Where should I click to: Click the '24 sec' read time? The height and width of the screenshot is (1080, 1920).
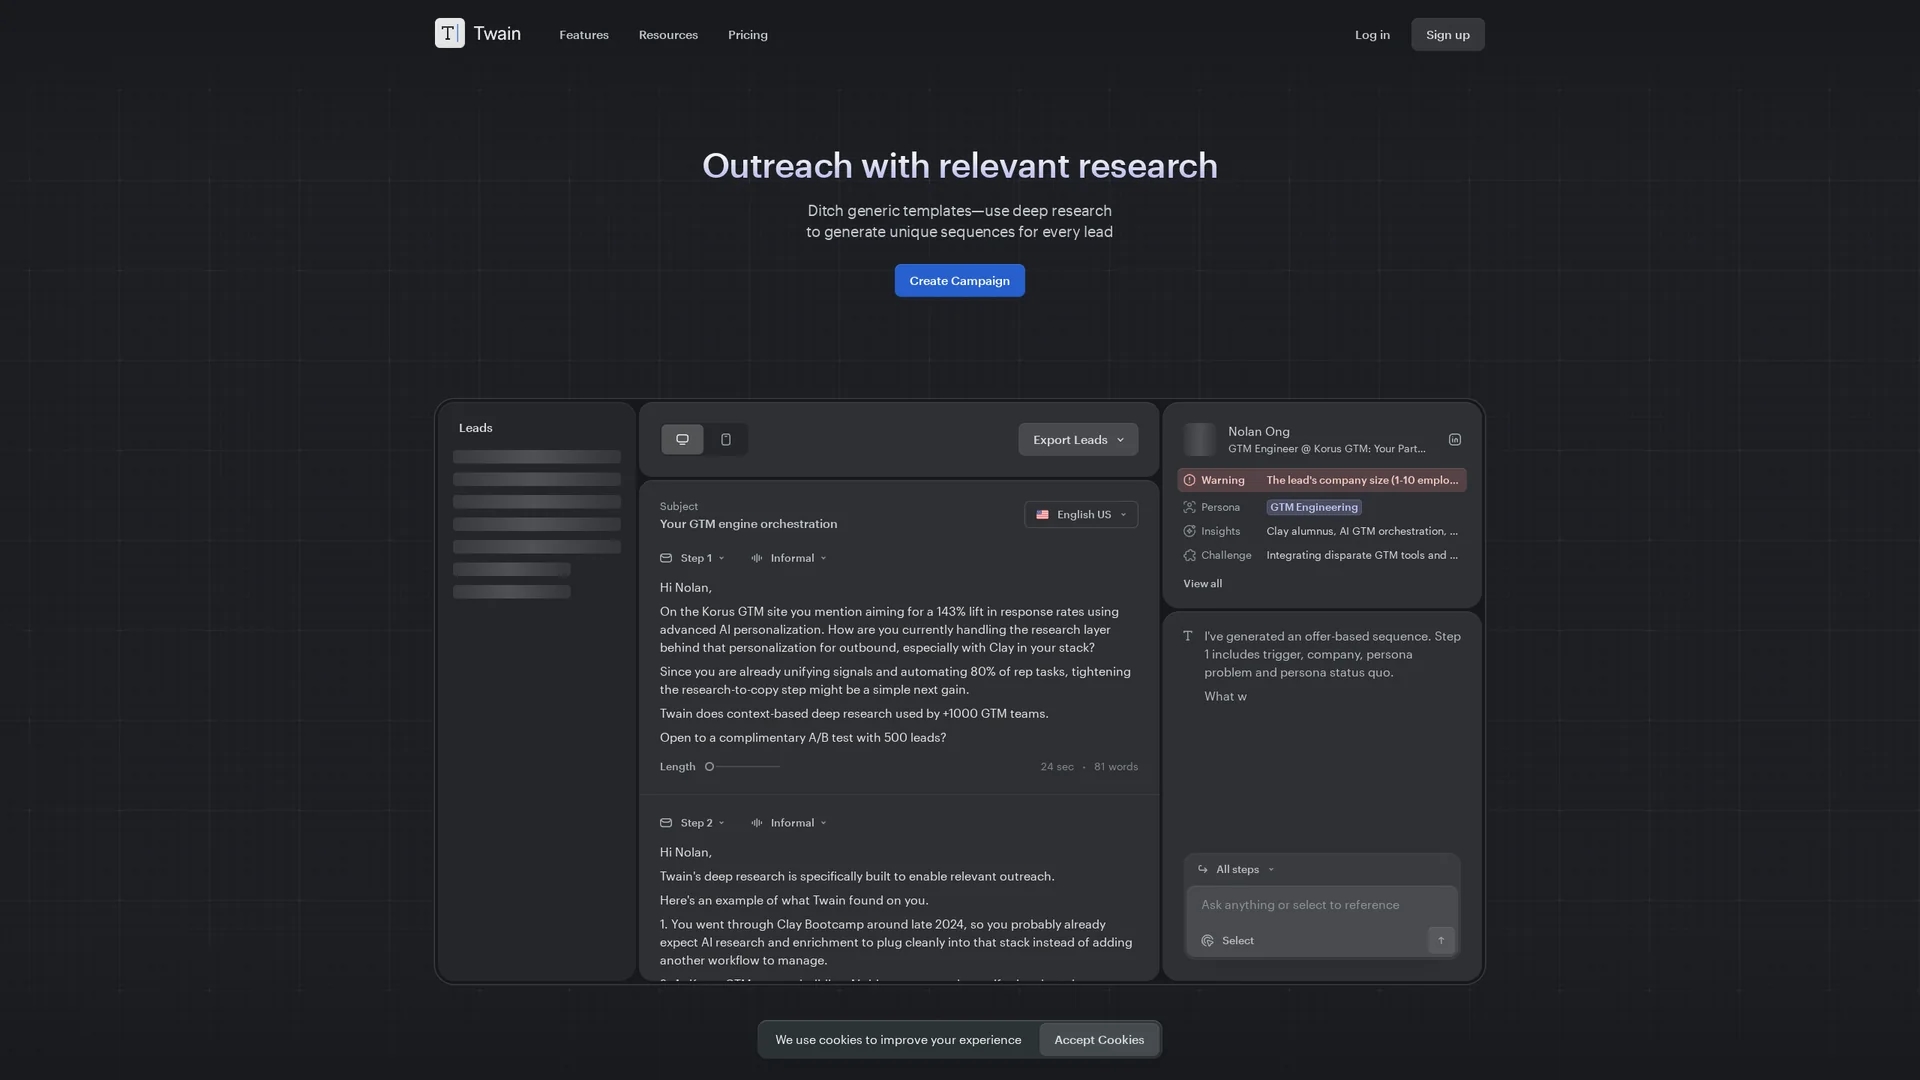1057,767
